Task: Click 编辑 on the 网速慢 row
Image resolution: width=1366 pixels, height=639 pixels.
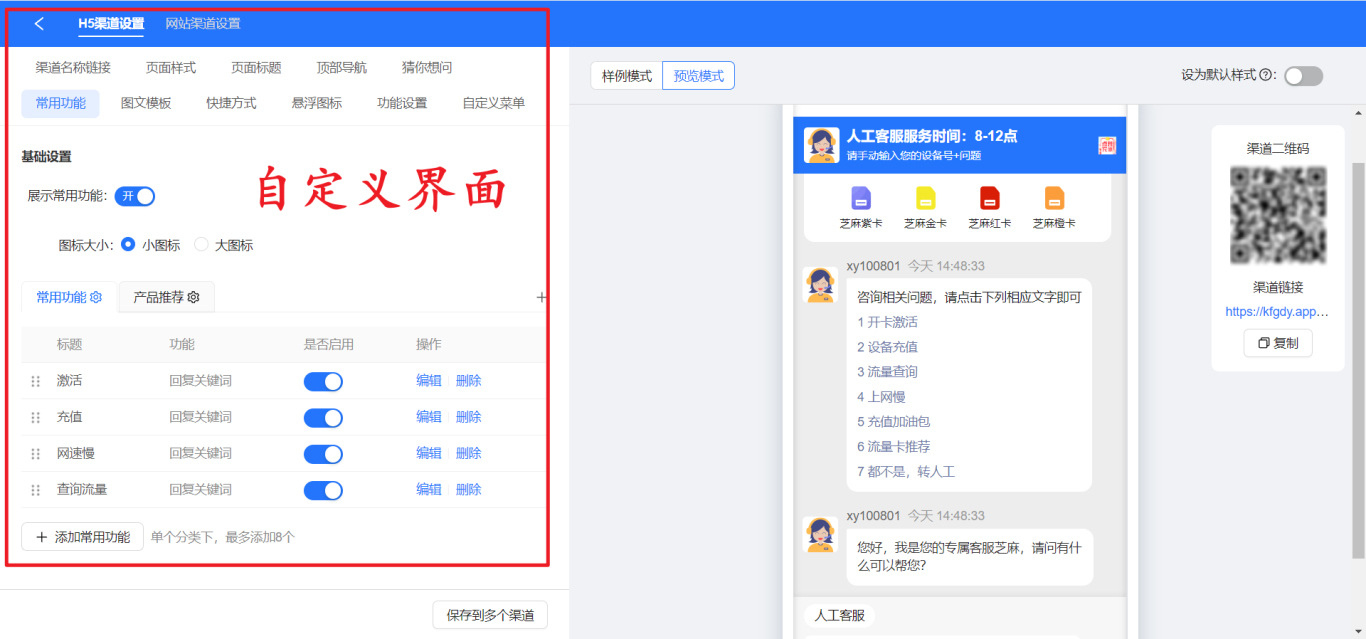Action: tap(428, 453)
